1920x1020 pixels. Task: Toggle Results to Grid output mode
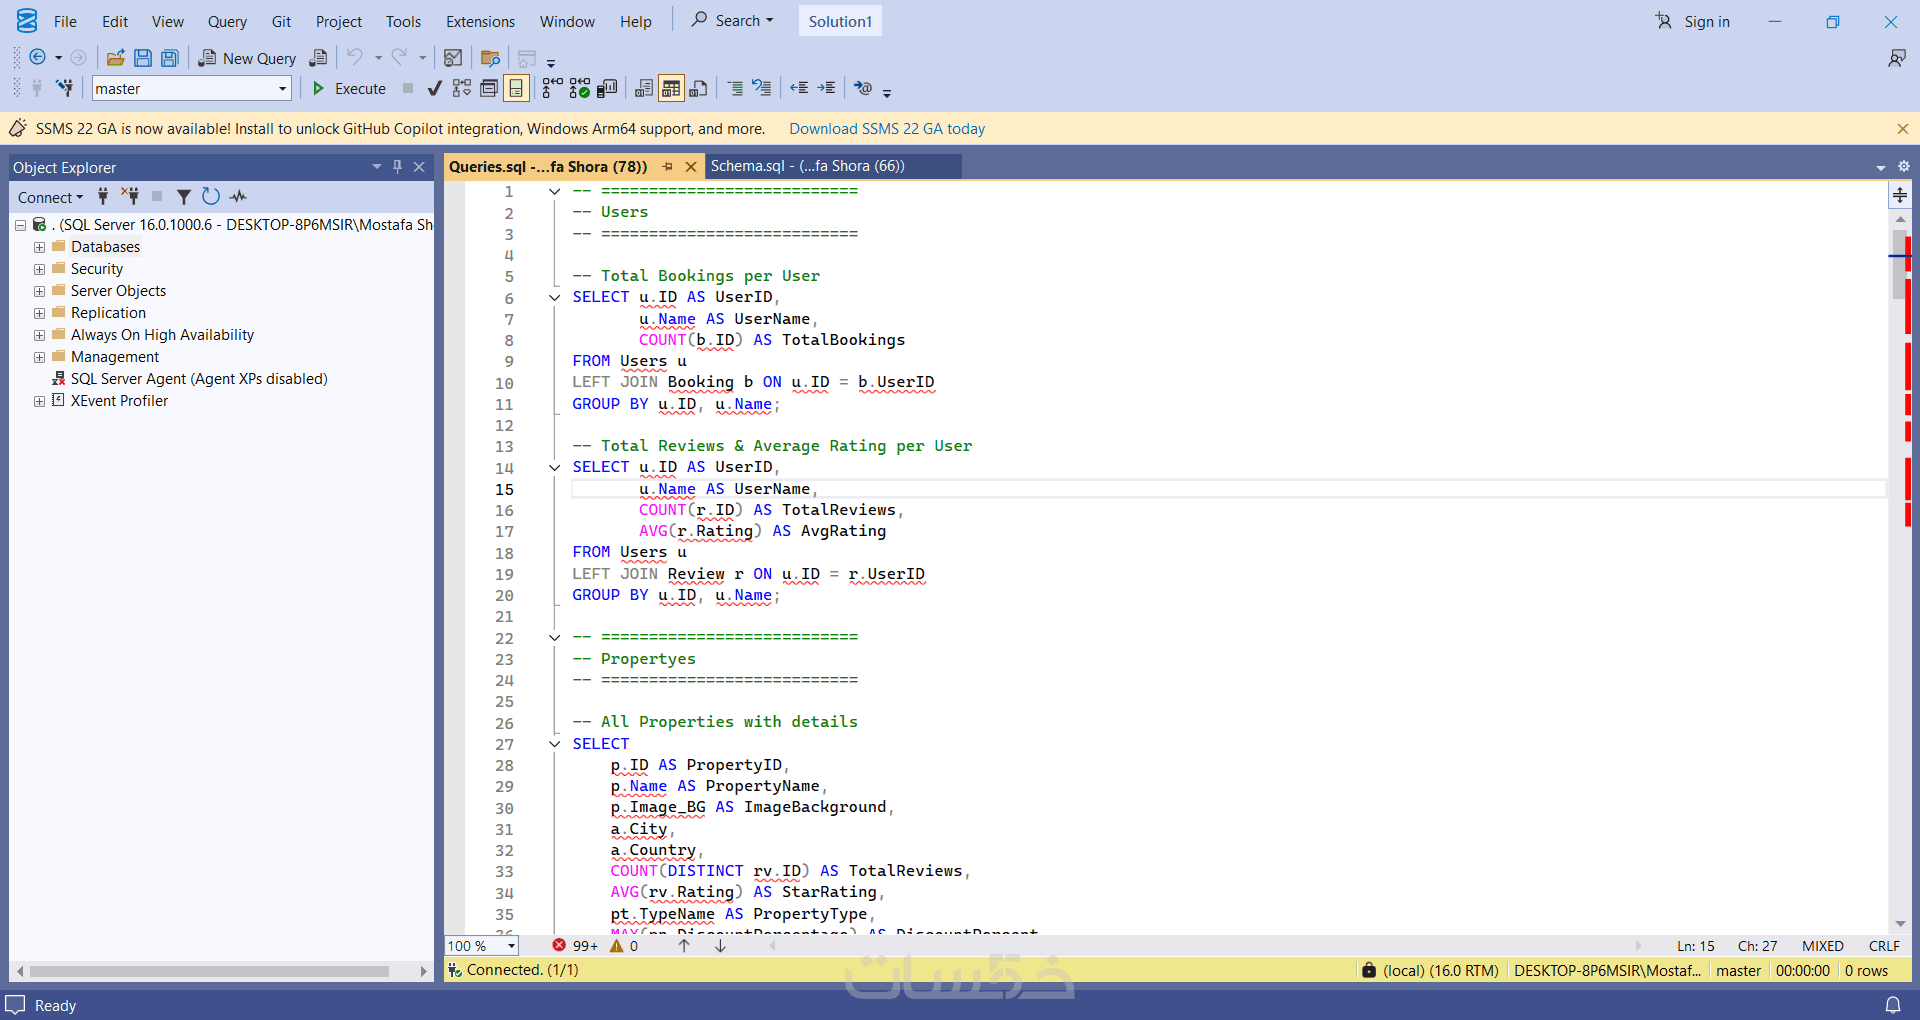(671, 89)
